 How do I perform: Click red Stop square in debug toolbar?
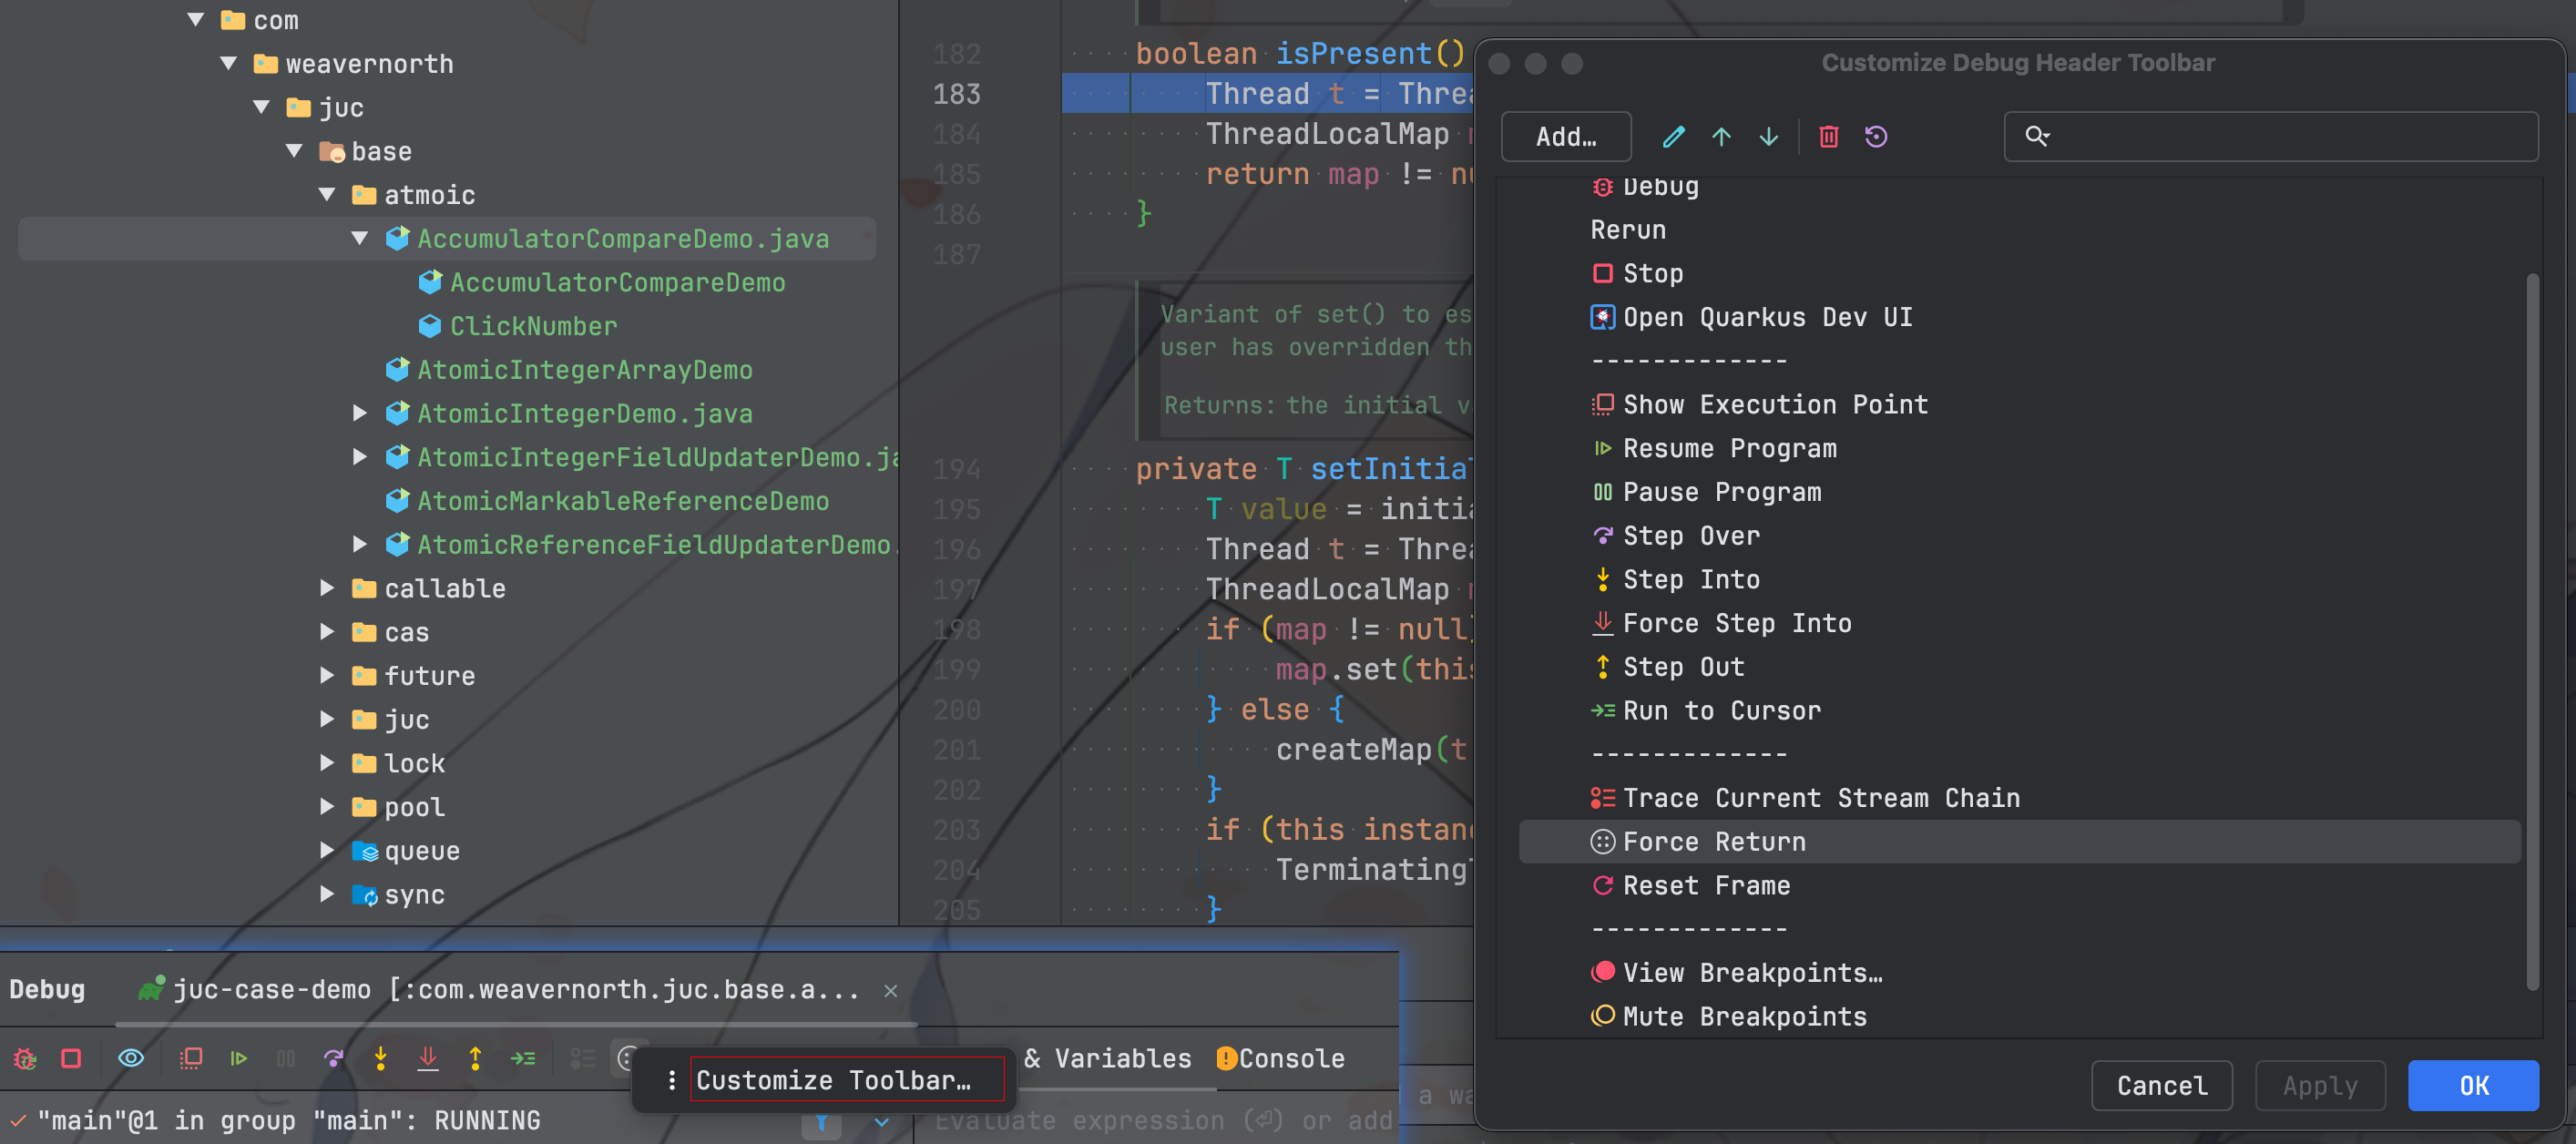(71, 1058)
